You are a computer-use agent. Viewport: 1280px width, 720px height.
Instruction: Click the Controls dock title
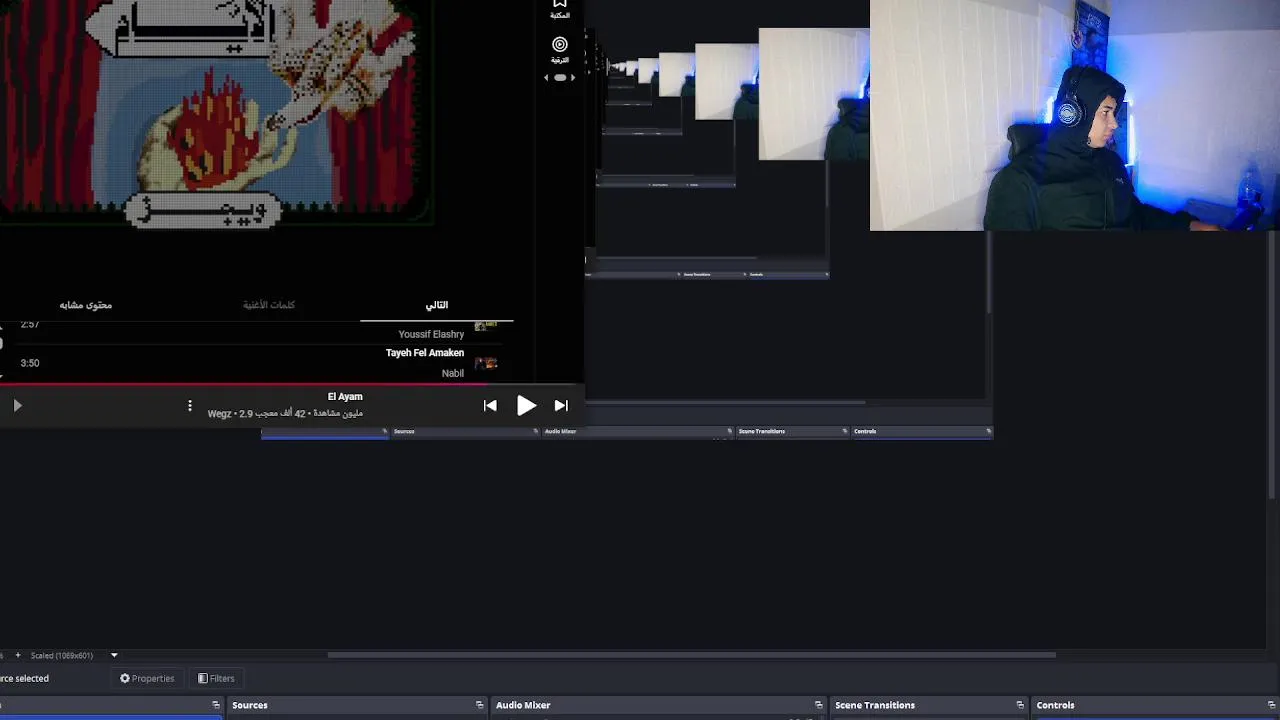1055,705
